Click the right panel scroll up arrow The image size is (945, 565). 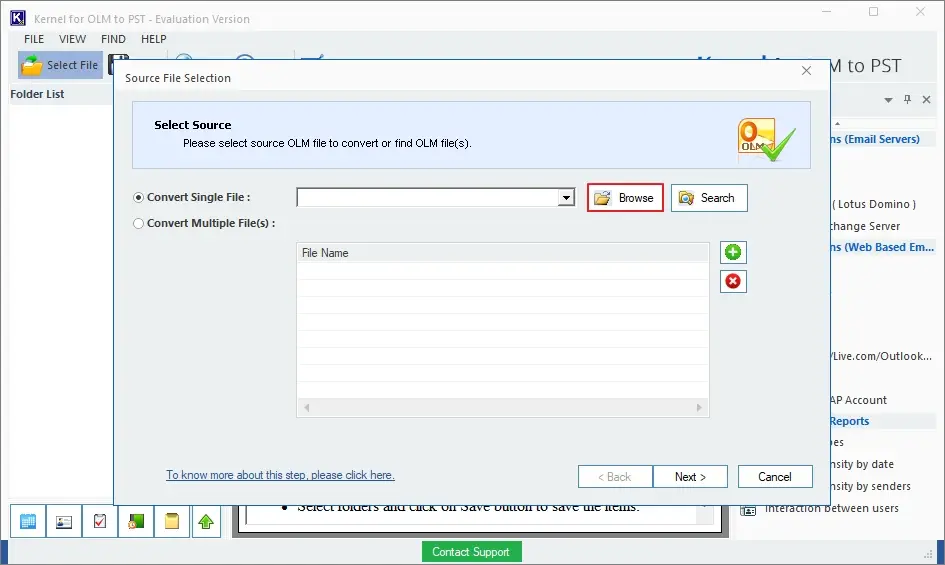click(837, 124)
